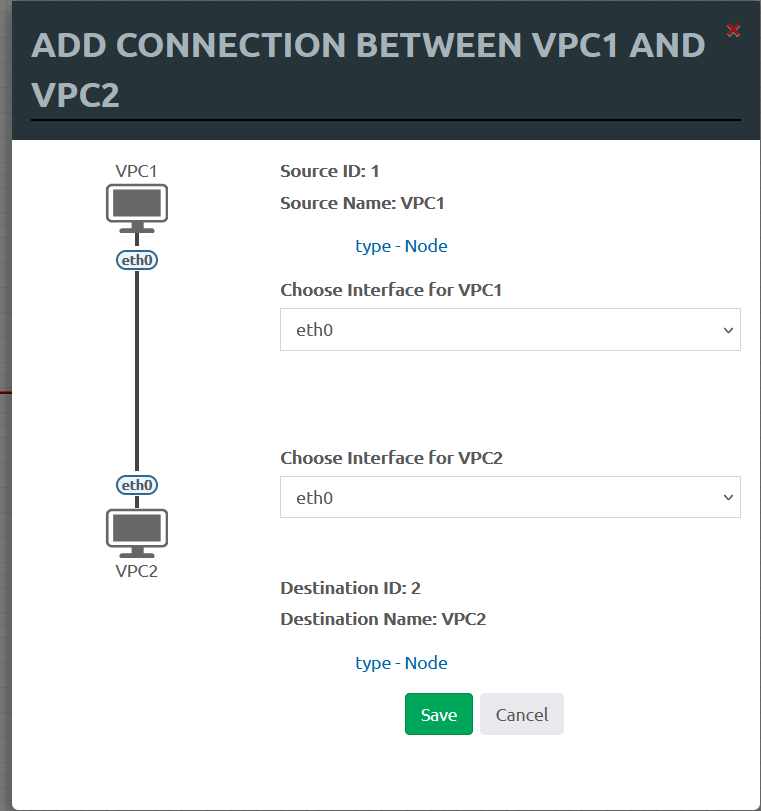The image size is (761, 811).
Task: Cancel adding the connection
Action: pos(521,714)
